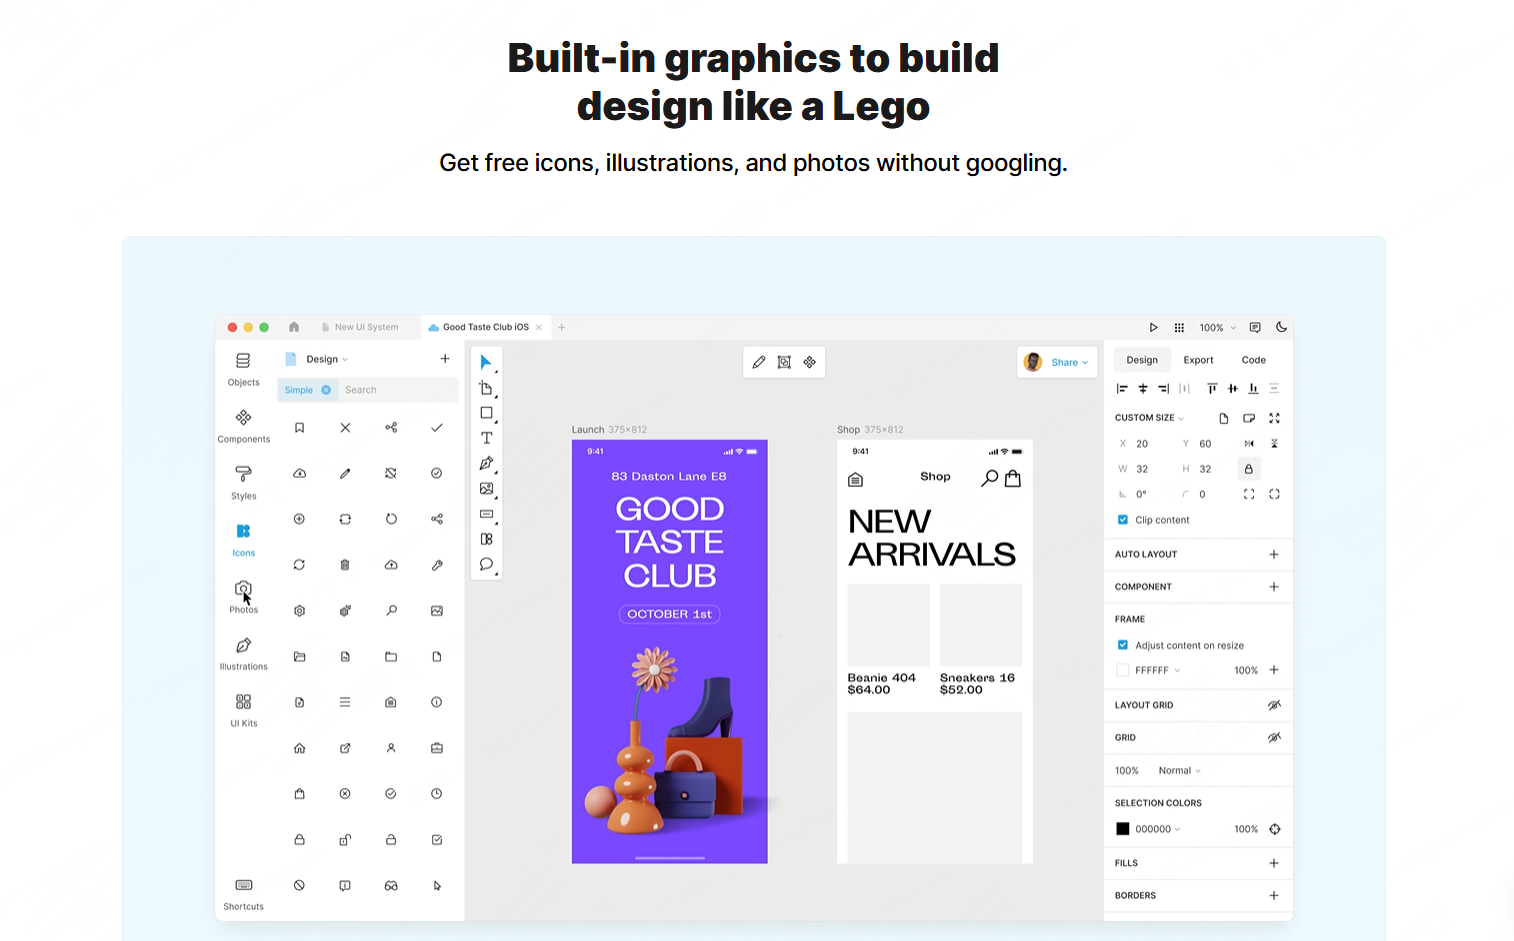
Task: Click the white FFFFFF frame color swatch
Action: 1123,671
